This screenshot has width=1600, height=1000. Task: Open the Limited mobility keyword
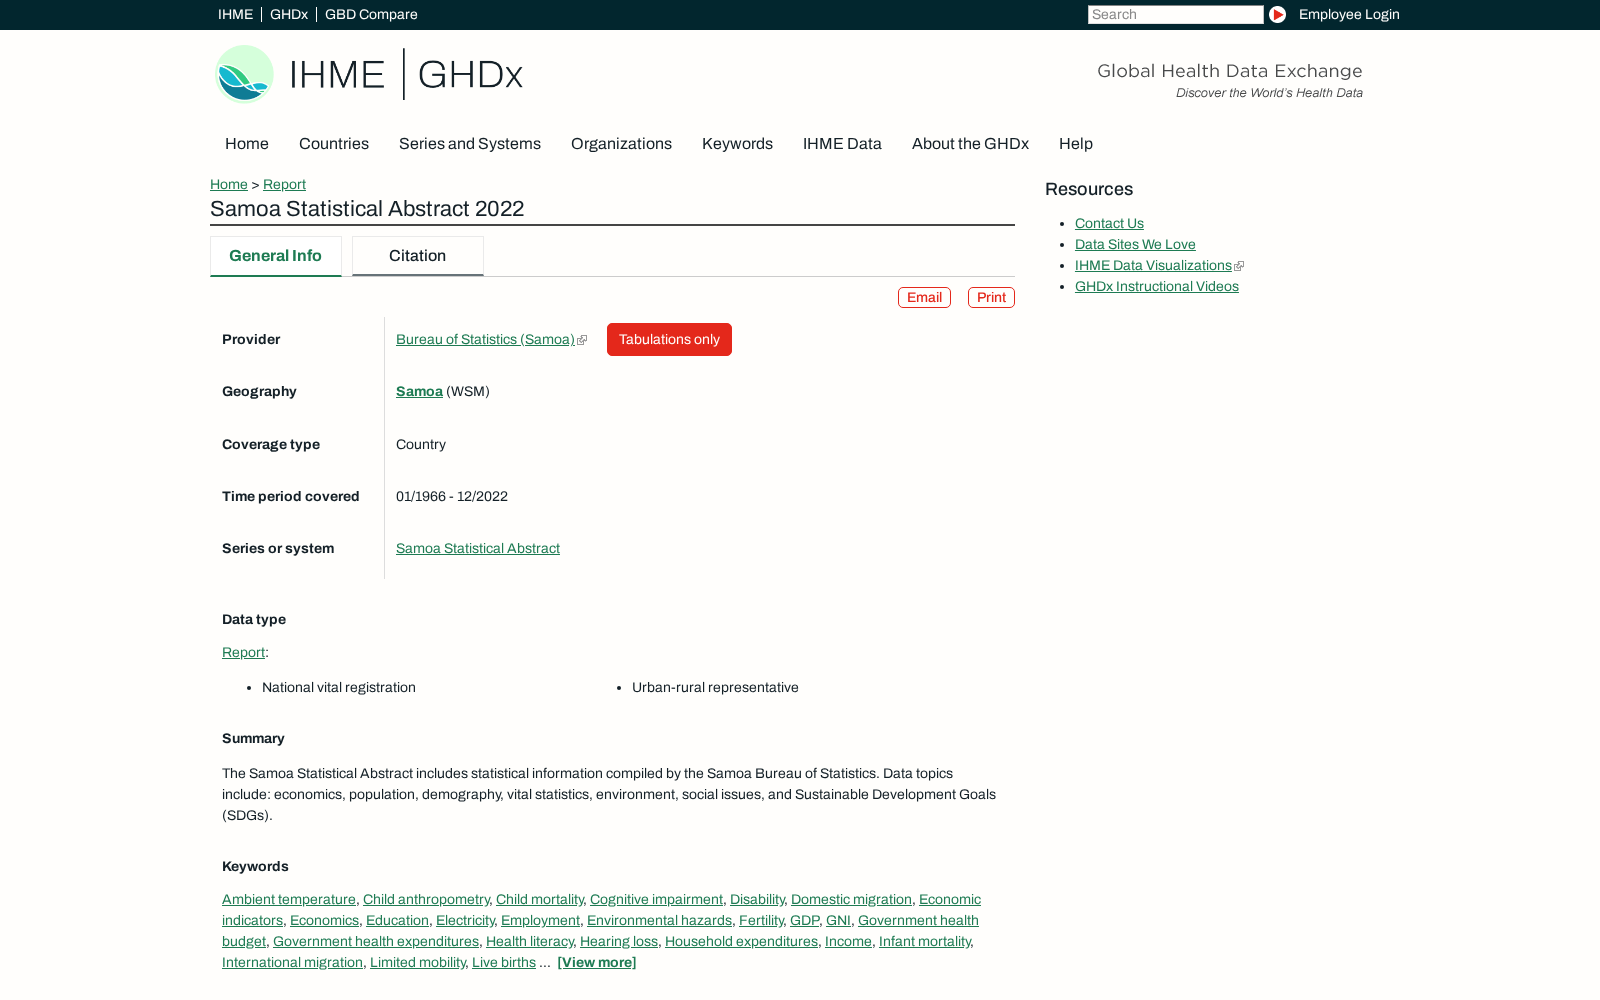point(418,963)
